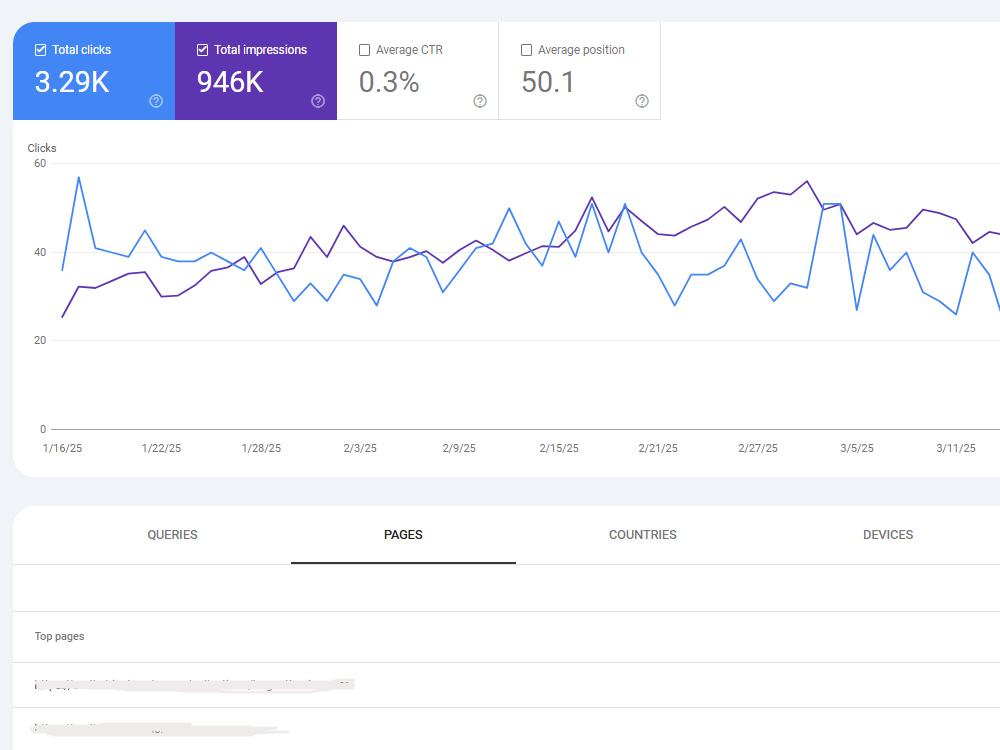Select the Pages tab
This screenshot has width=1000, height=750.
coord(403,534)
